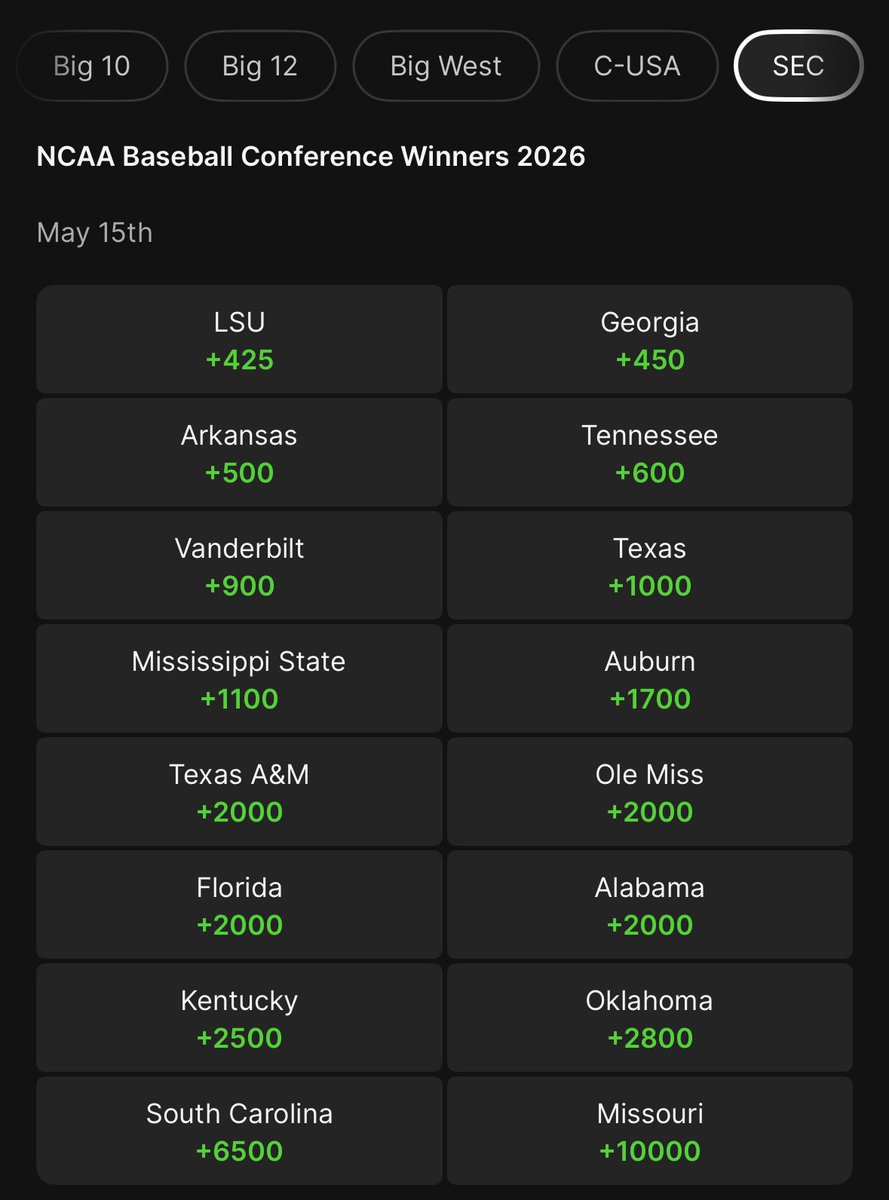889x1200 pixels.
Task: Choose Missouri +10000 longshot
Action: click(650, 1131)
